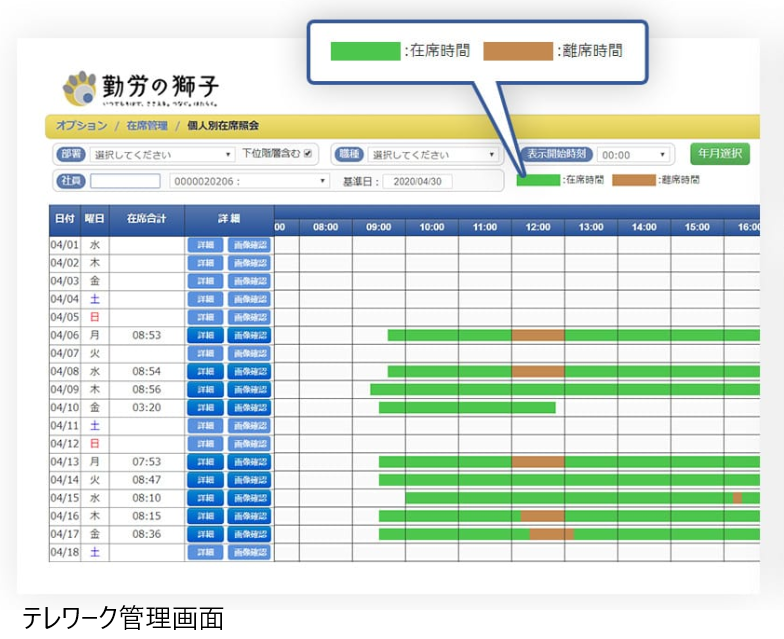Screen dimensions: 784x639
Task: Click the 社員 employee text field
Action: tap(125, 181)
